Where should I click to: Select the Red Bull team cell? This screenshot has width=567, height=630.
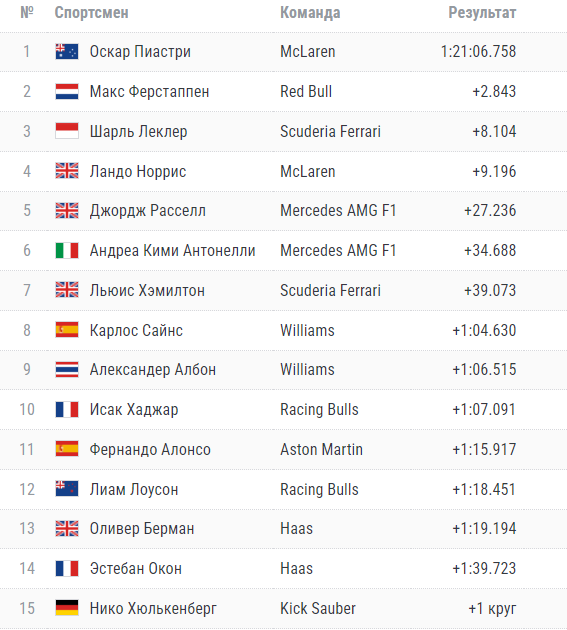[306, 91]
